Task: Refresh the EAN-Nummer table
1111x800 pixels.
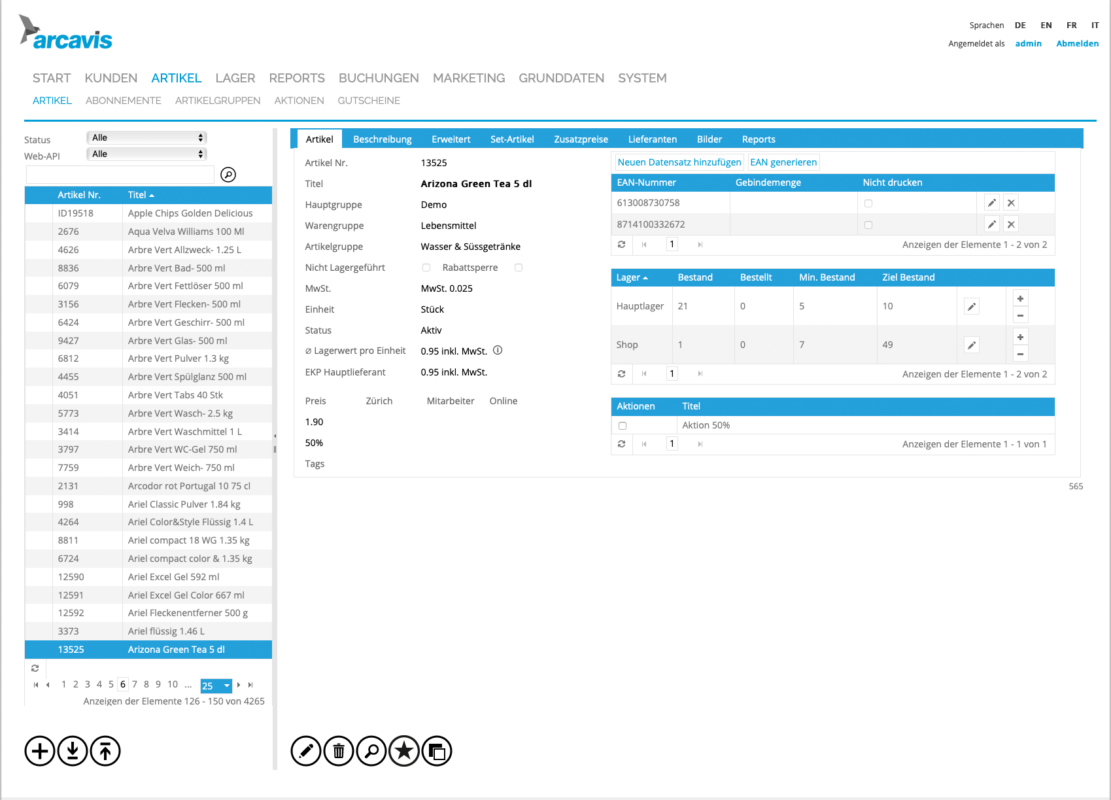Action: click(x=621, y=244)
